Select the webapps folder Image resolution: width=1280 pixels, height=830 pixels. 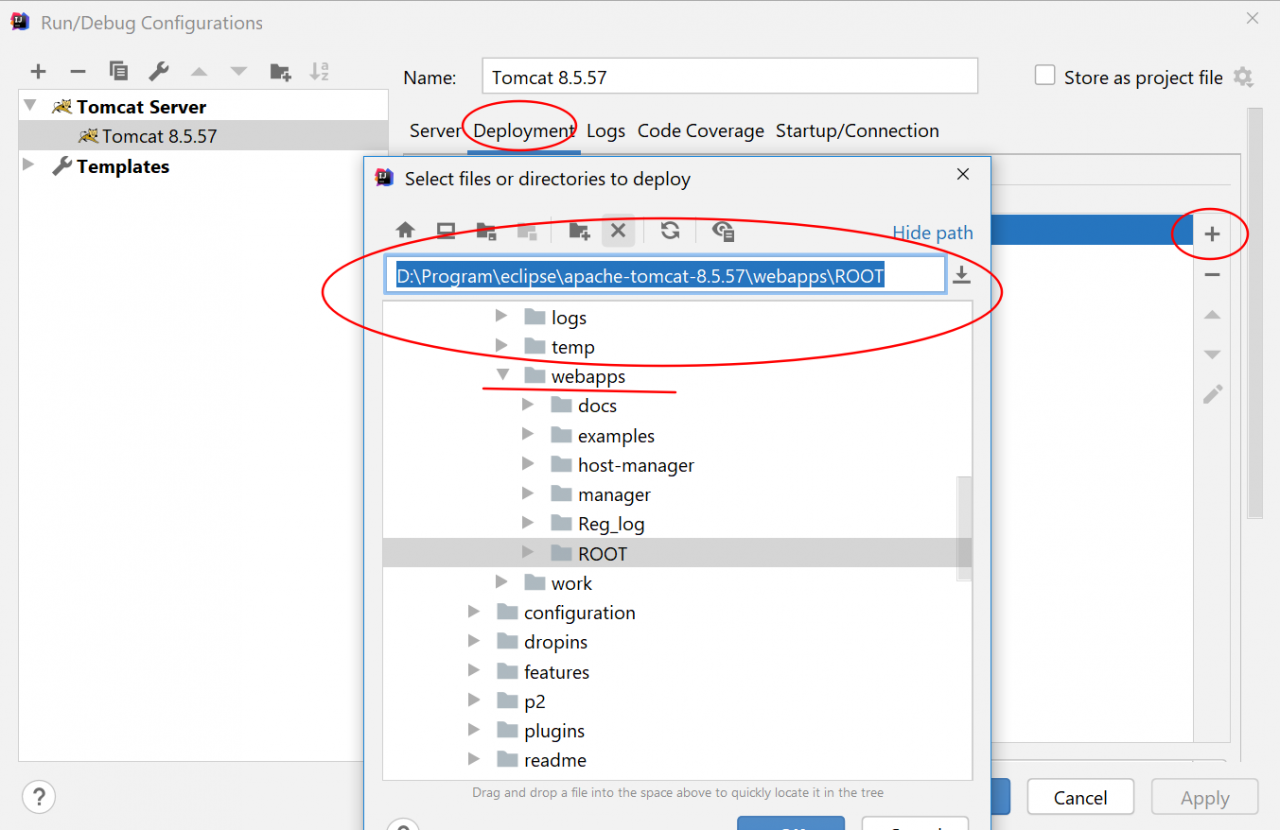(588, 376)
